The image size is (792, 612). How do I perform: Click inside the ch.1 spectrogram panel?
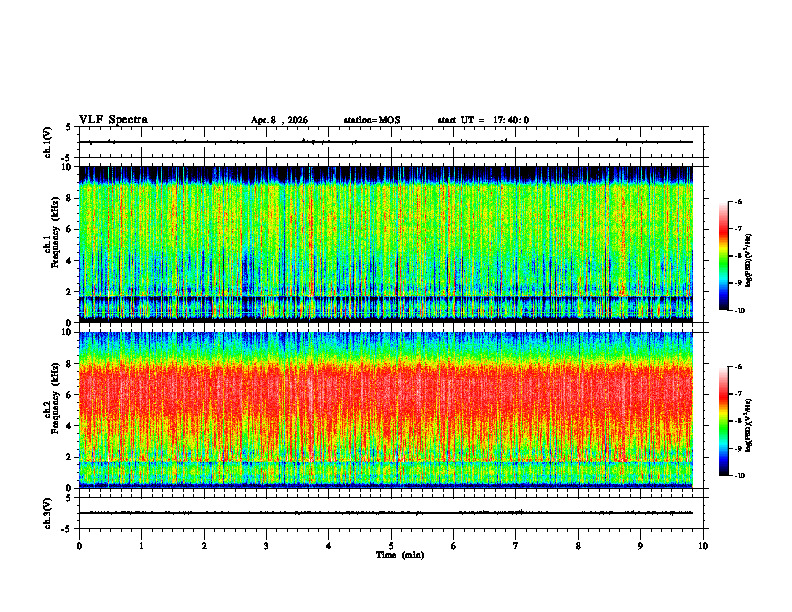click(386, 244)
